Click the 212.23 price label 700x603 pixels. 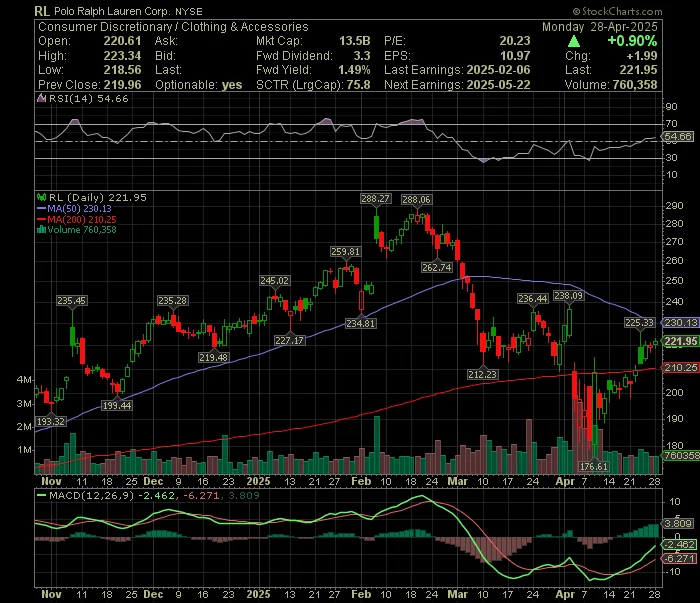pos(483,374)
